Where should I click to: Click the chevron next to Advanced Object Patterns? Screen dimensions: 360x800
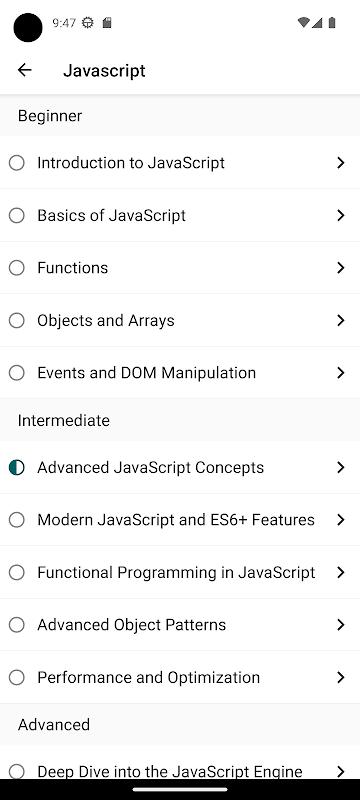coord(341,625)
